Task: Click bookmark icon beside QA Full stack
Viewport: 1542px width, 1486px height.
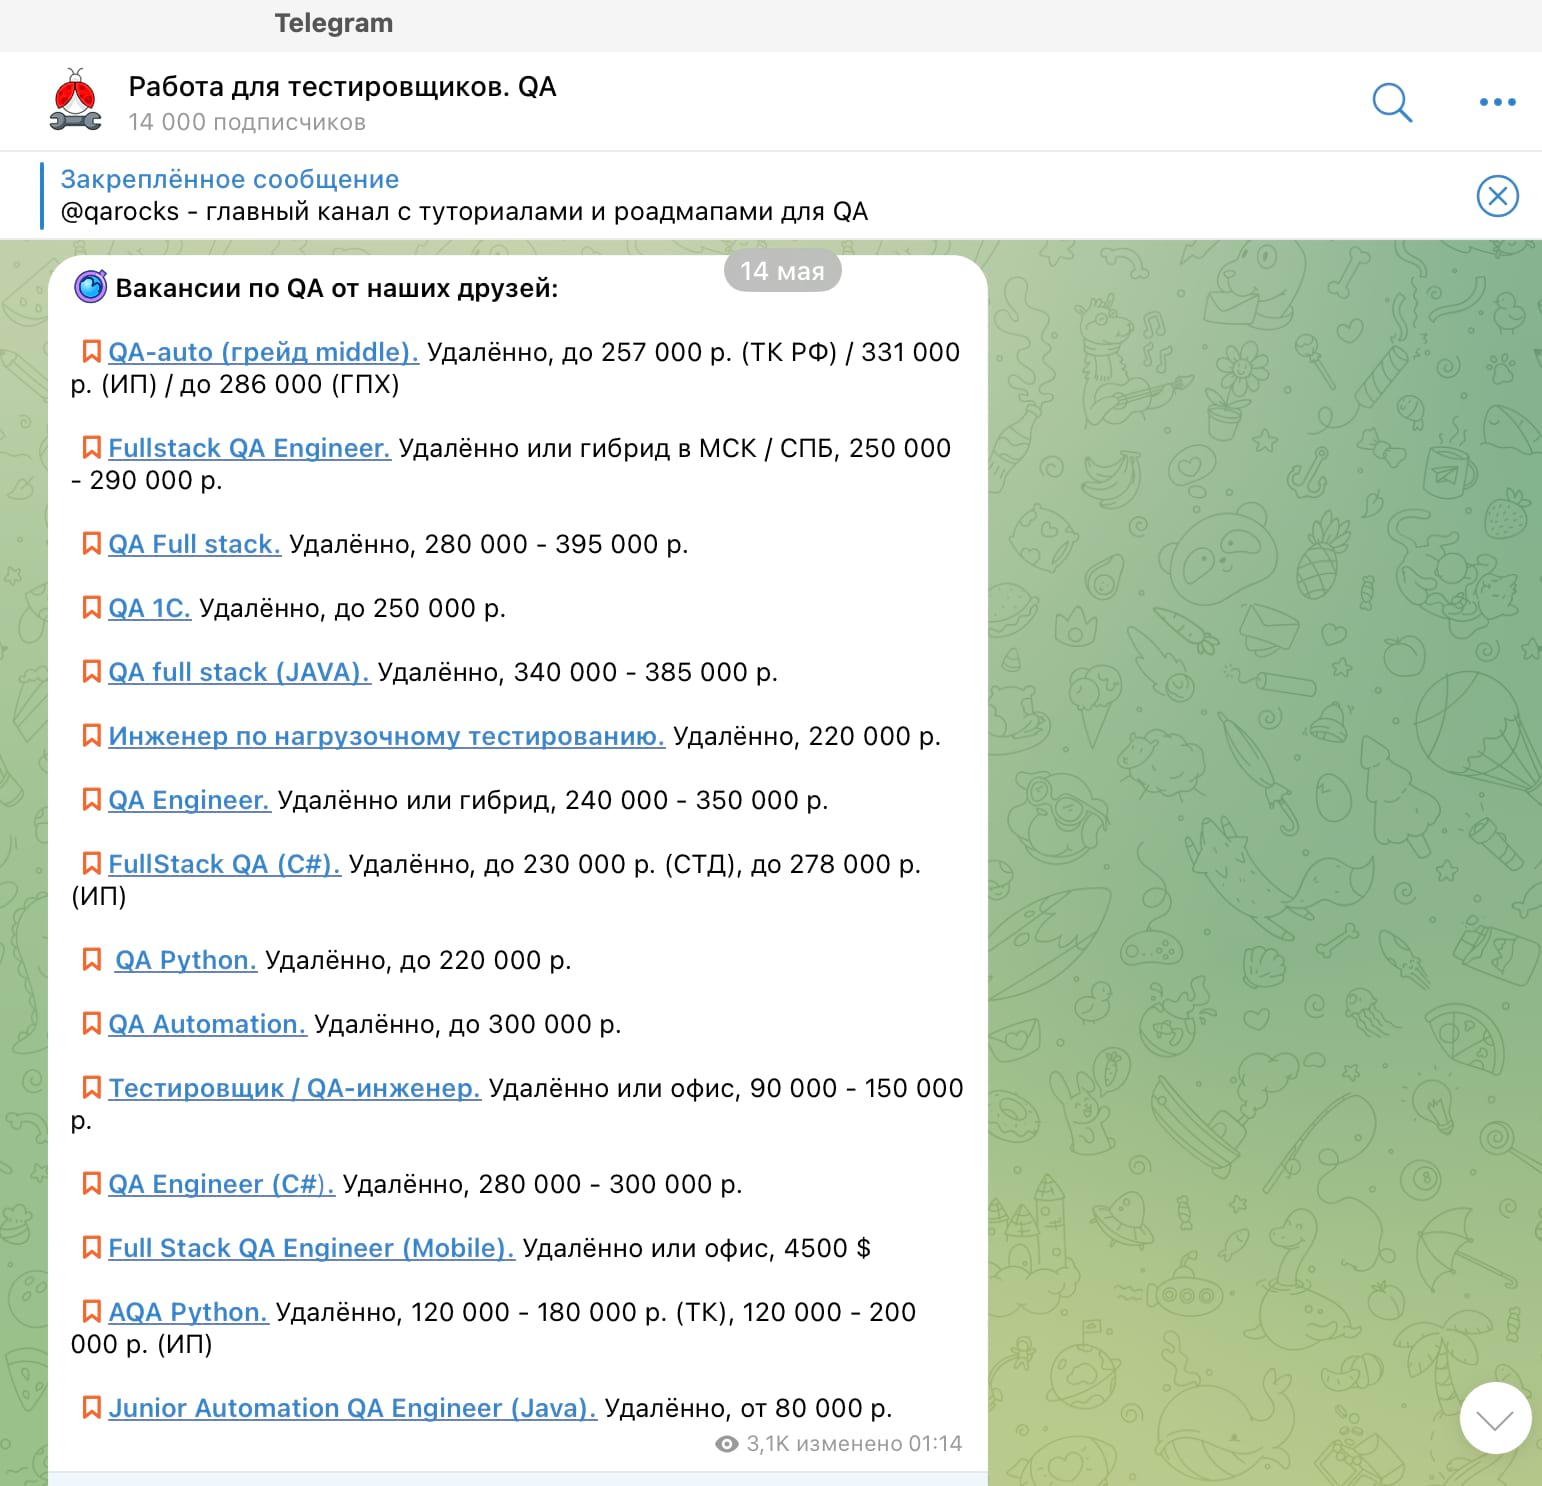Action: click(91, 543)
